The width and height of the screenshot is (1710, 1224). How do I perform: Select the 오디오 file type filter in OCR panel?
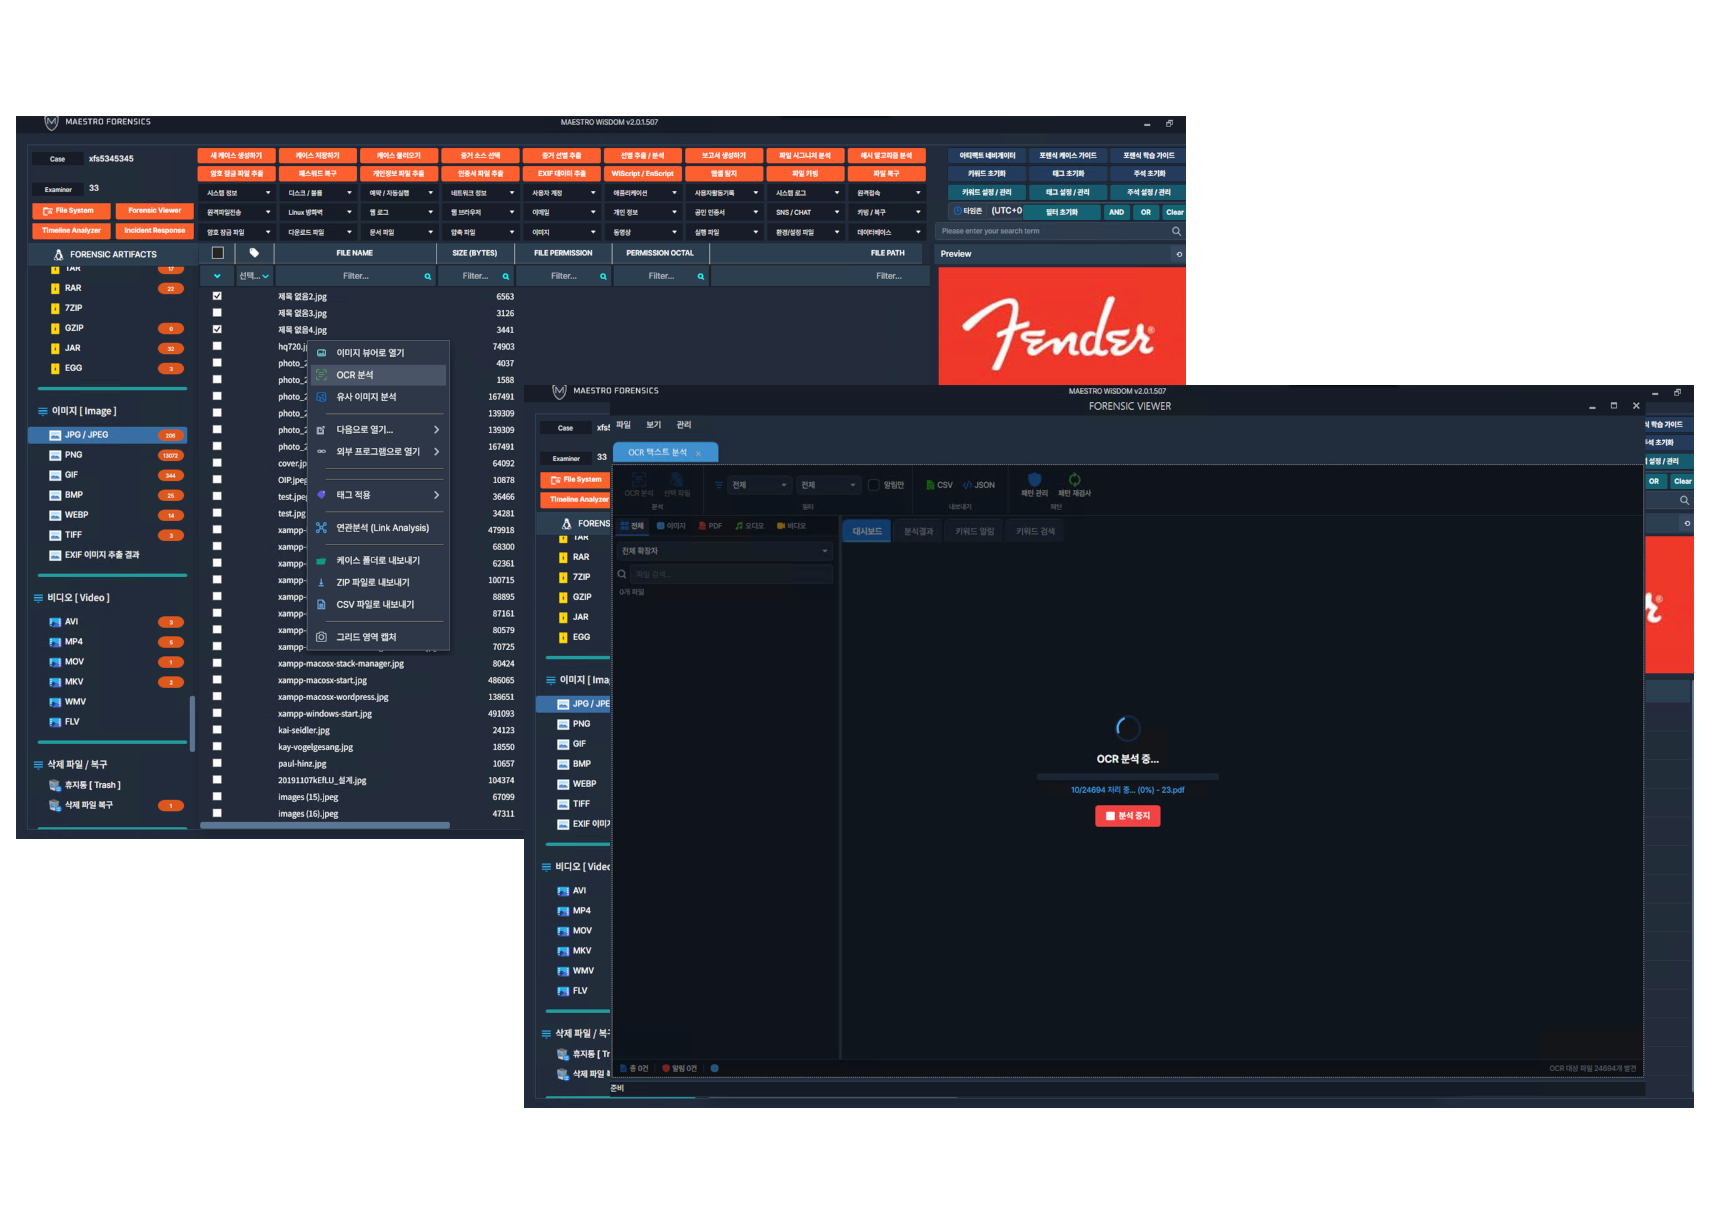tap(749, 526)
